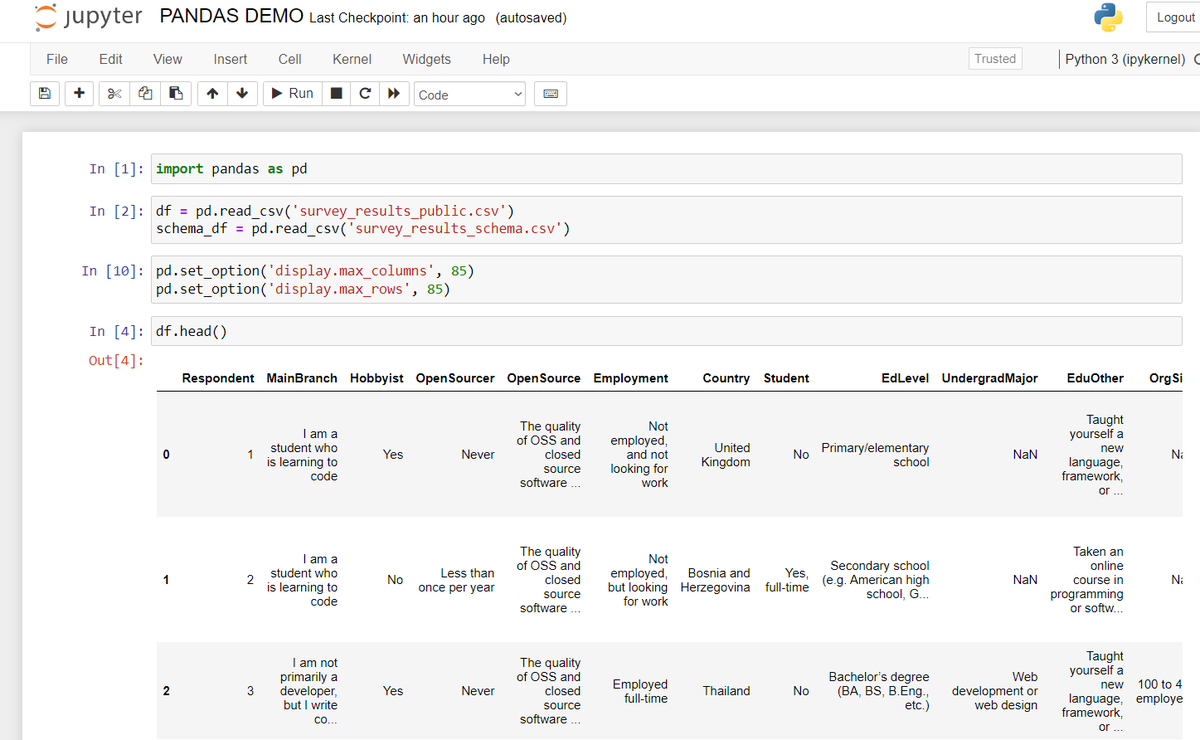Click the Student column header
The width and height of the screenshot is (1200, 740).
pos(786,378)
